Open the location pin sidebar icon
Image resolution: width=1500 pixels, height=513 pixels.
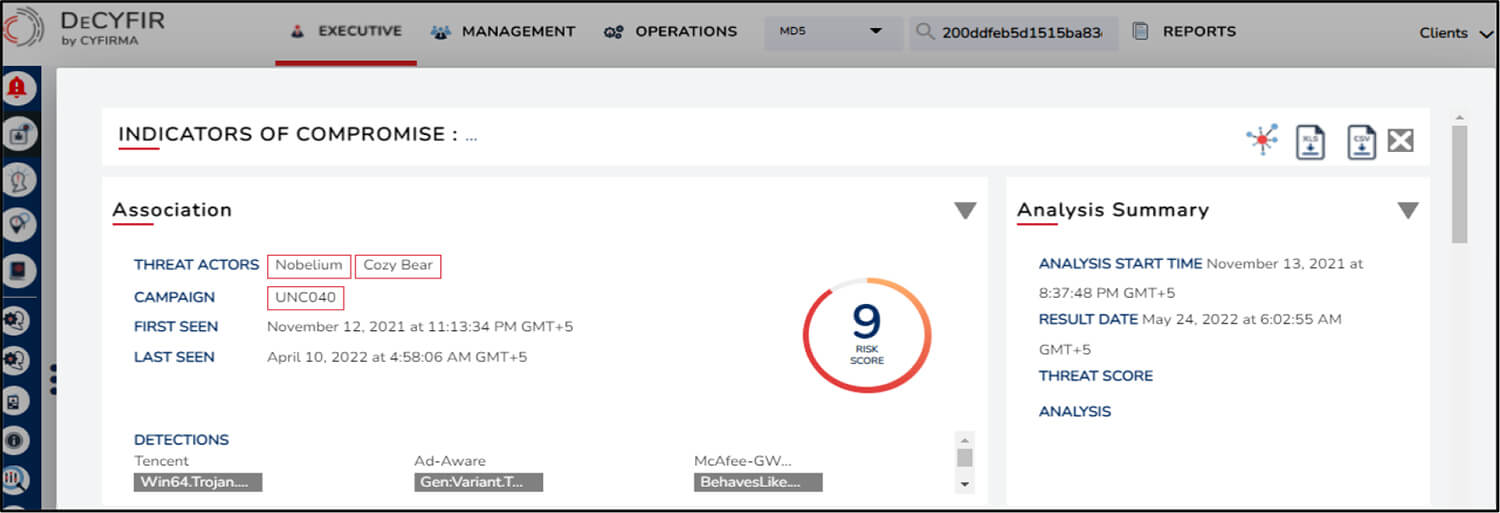[x=17, y=225]
